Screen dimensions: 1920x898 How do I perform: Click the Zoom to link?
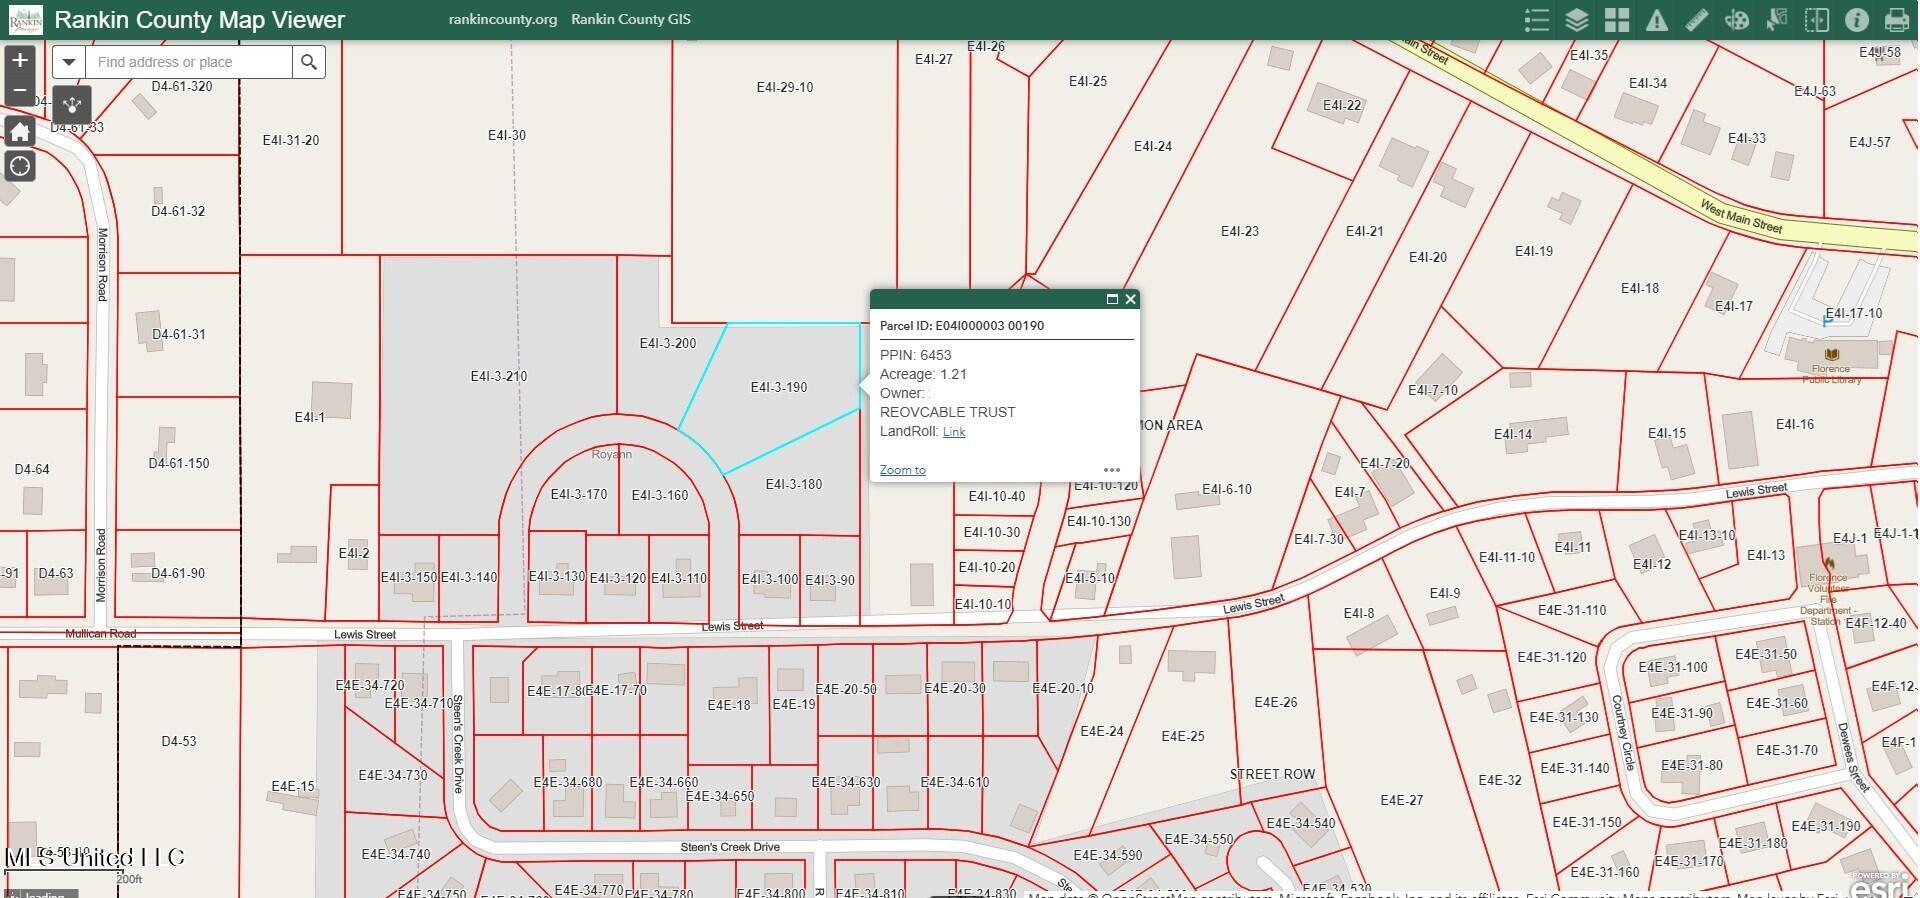tap(902, 470)
